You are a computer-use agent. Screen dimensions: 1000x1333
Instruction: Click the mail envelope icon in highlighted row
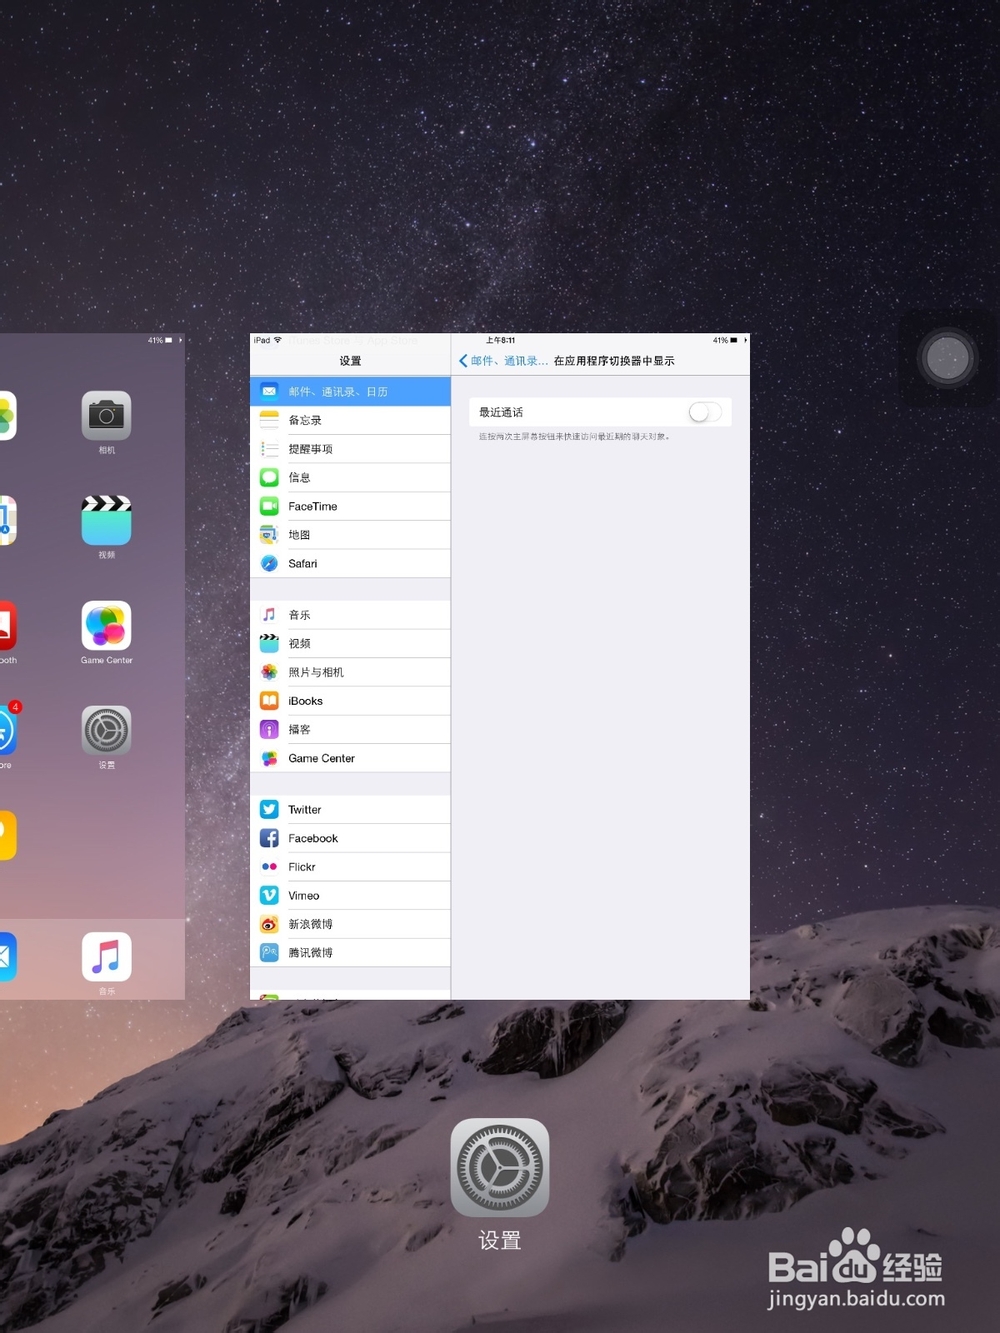click(269, 391)
